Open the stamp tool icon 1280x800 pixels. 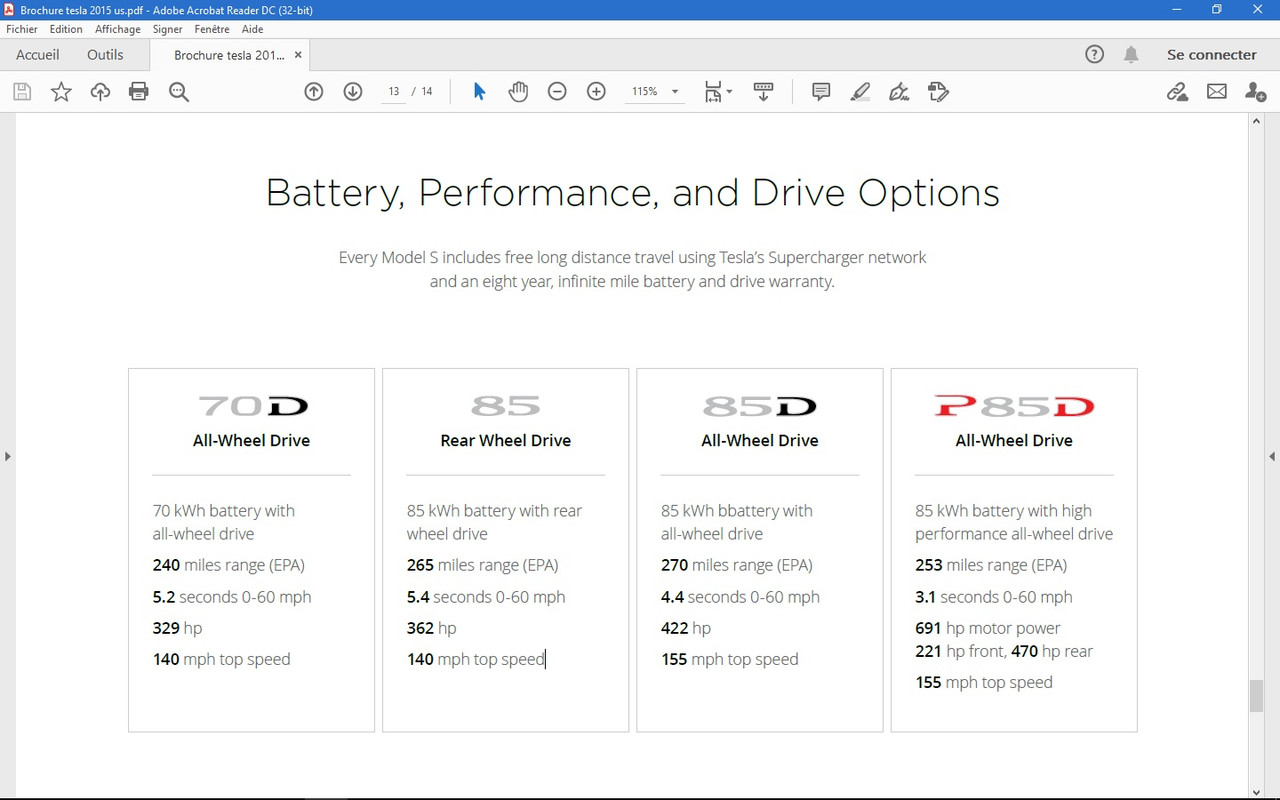click(x=938, y=92)
